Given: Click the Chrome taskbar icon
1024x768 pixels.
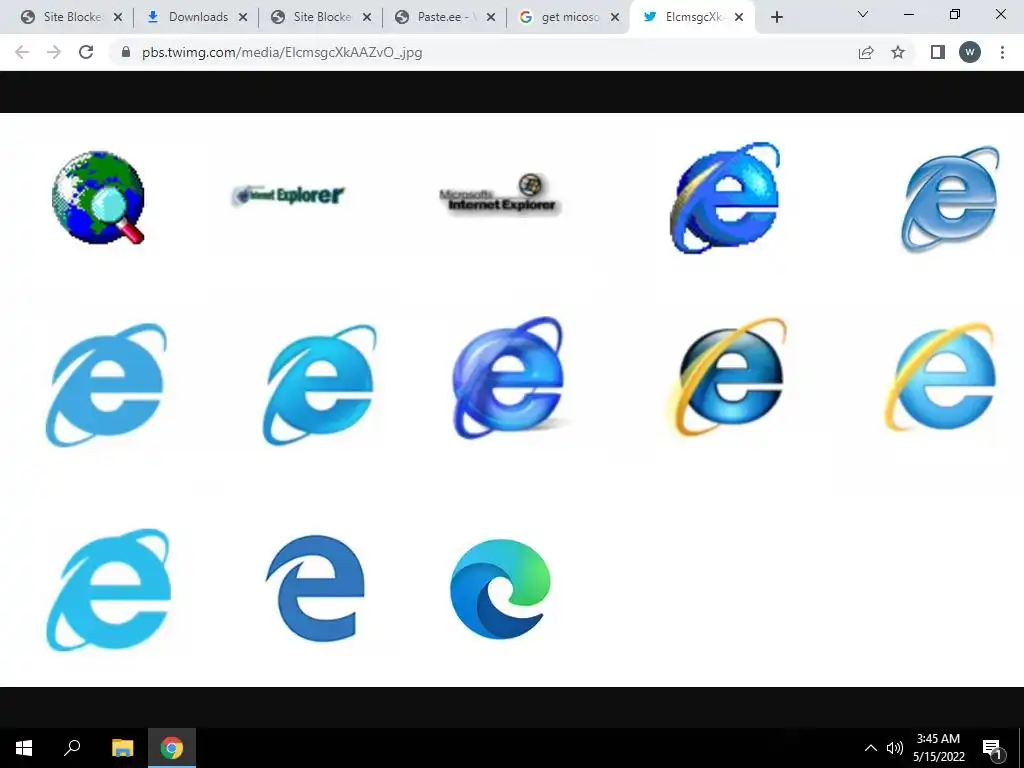Looking at the screenshot, I should click(172, 748).
